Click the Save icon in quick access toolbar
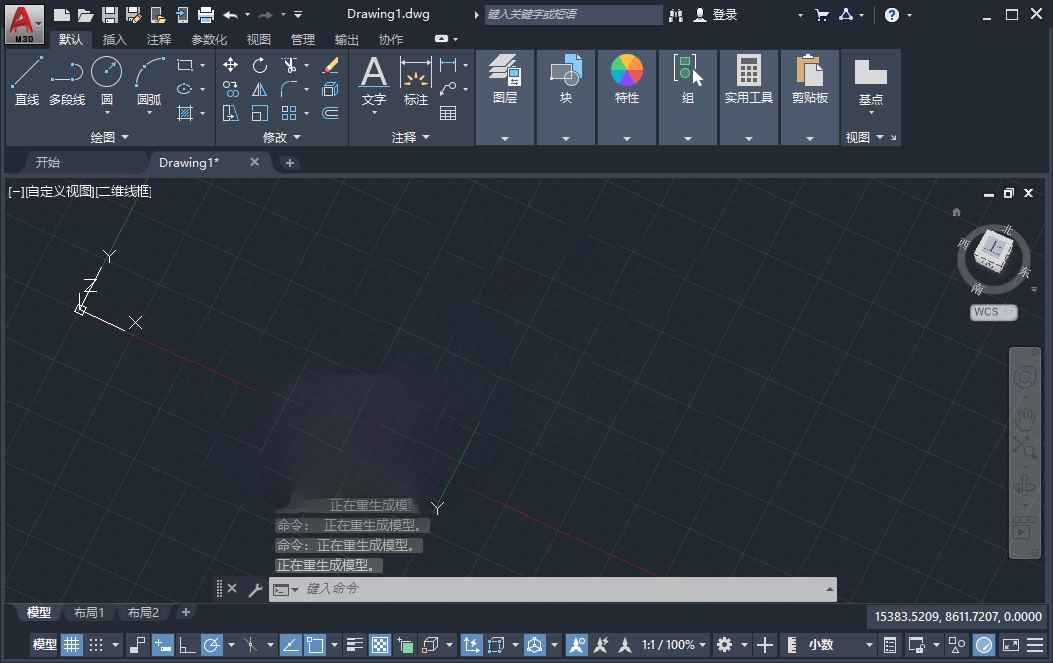 [110, 14]
